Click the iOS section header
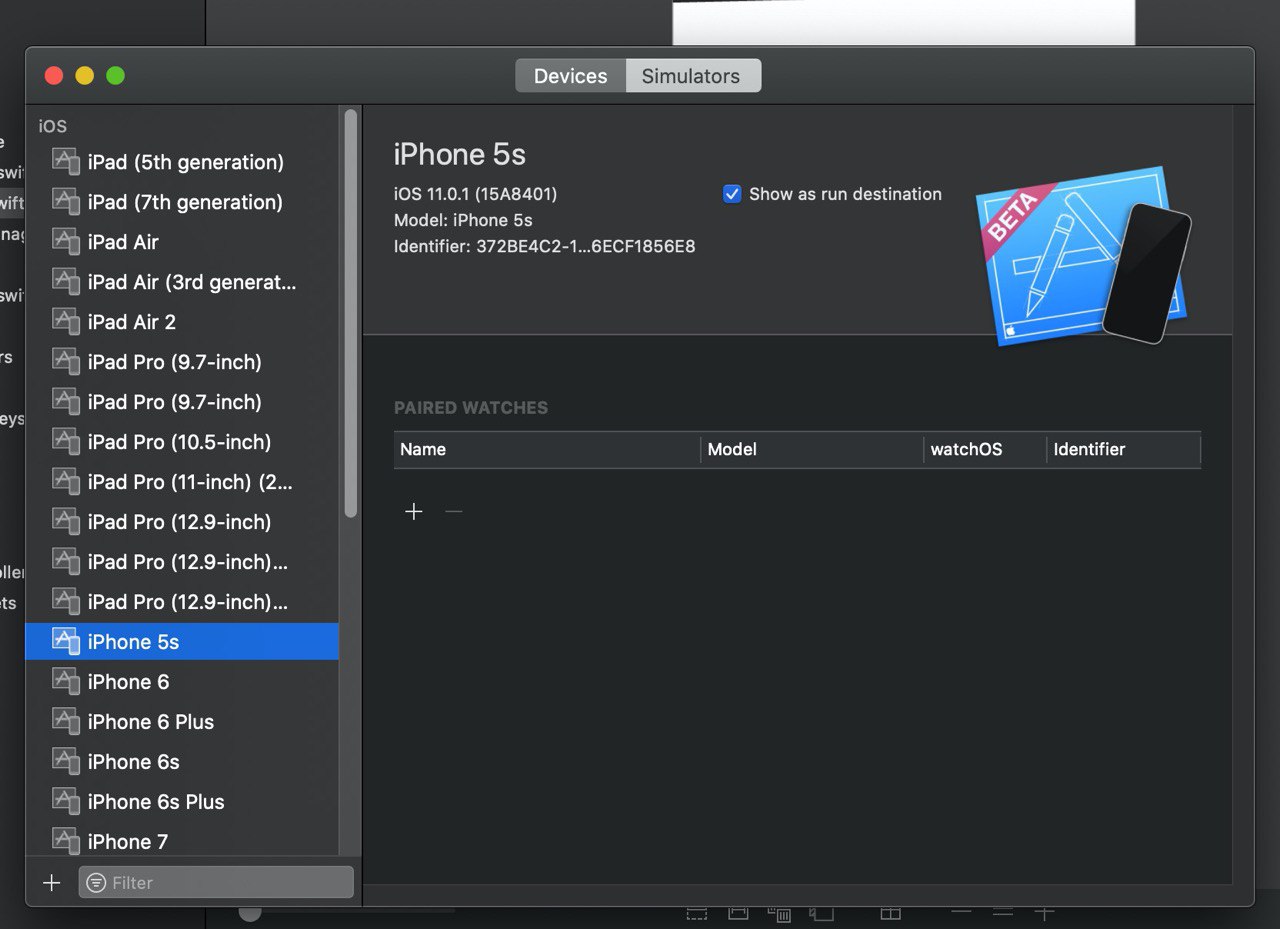The height and width of the screenshot is (929, 1280). point(53,126)
